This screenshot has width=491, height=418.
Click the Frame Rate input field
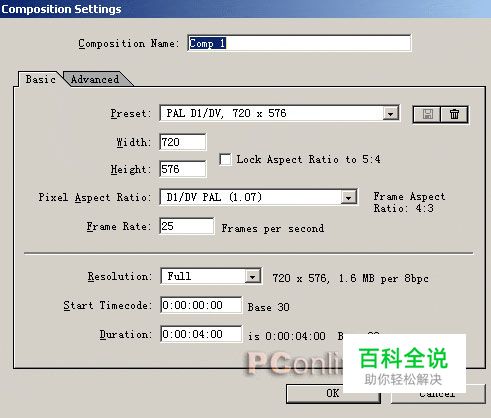[x=187, y=226]
